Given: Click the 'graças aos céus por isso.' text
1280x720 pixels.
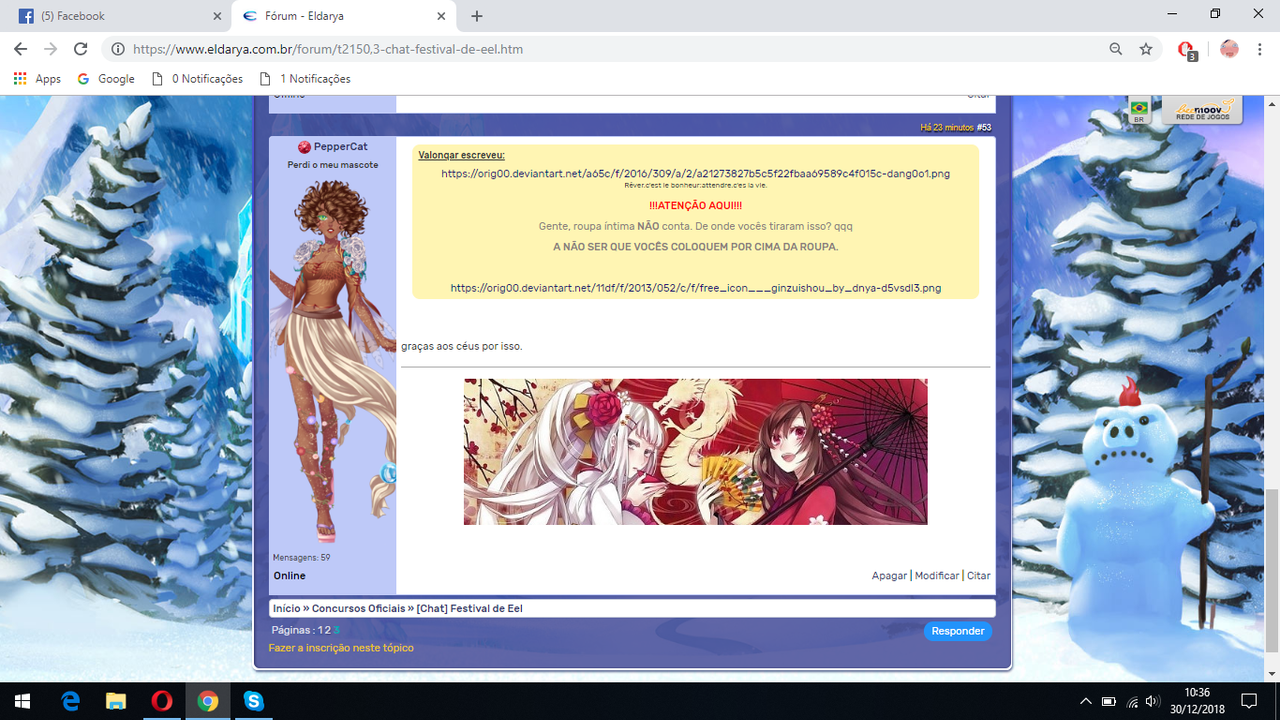Looking at the screenshot, I should tap(462, 346).
